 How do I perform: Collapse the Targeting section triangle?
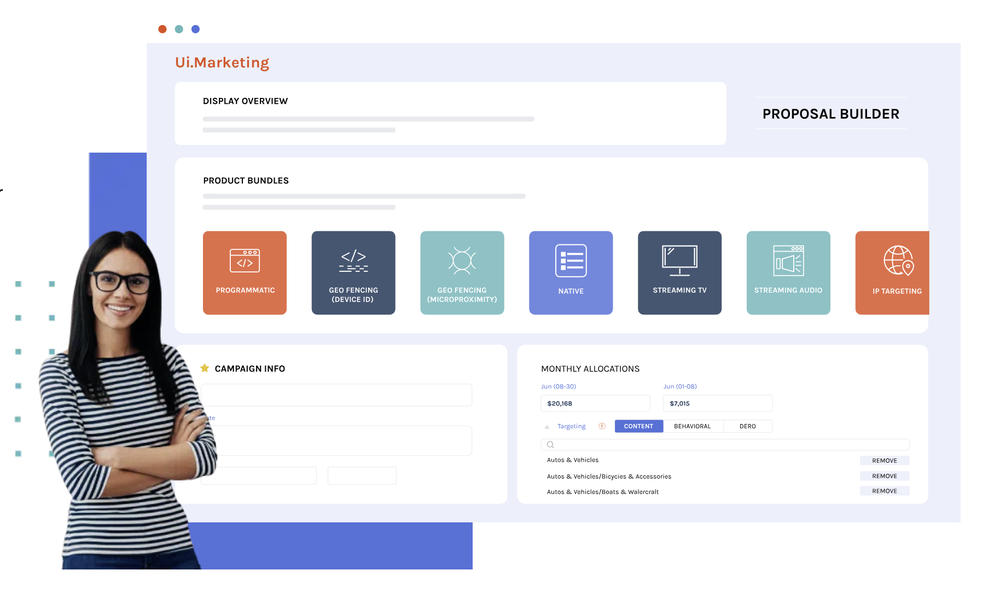[548, 426]
